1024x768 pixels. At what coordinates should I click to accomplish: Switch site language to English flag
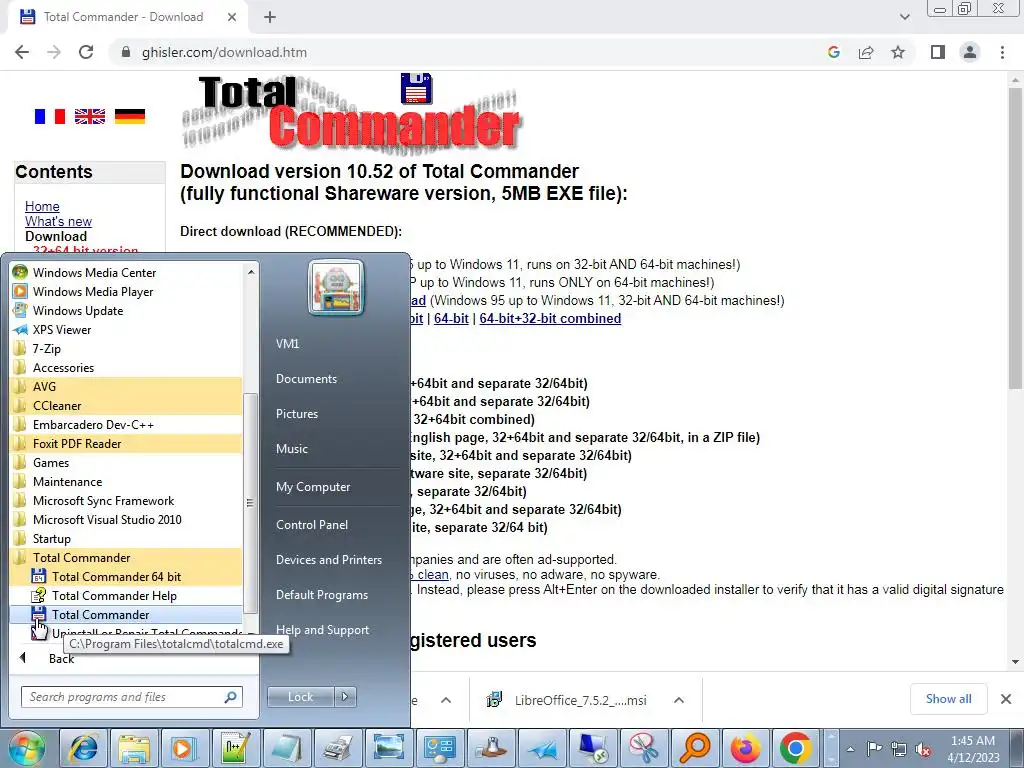pyautogui.click(x=89, y=116)
